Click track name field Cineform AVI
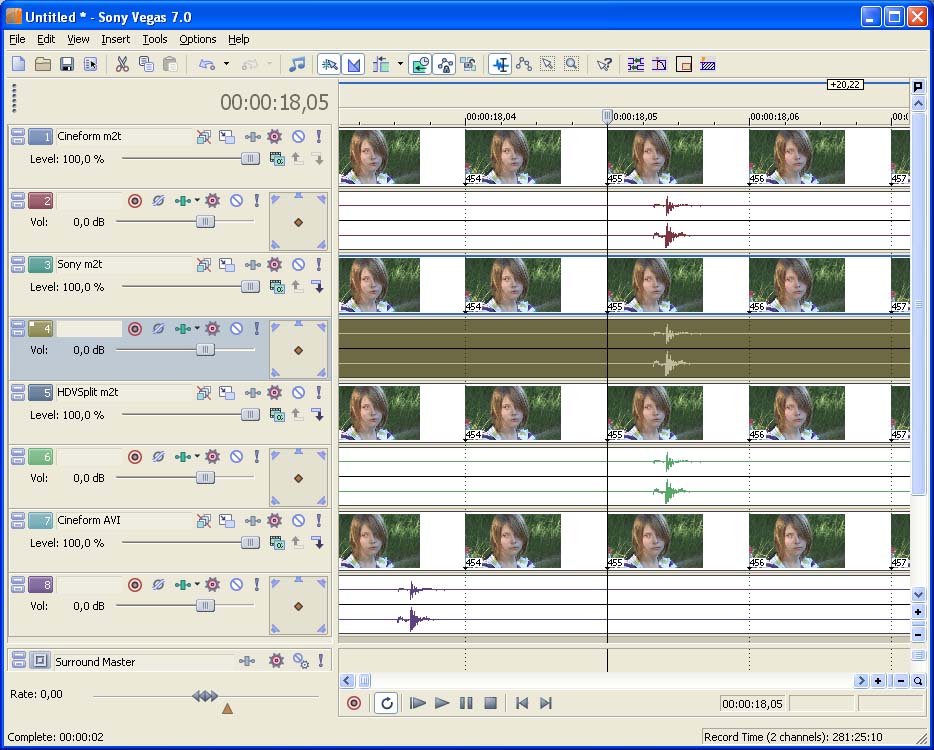The height and width of the screenshot is (750, 934). 123,520
